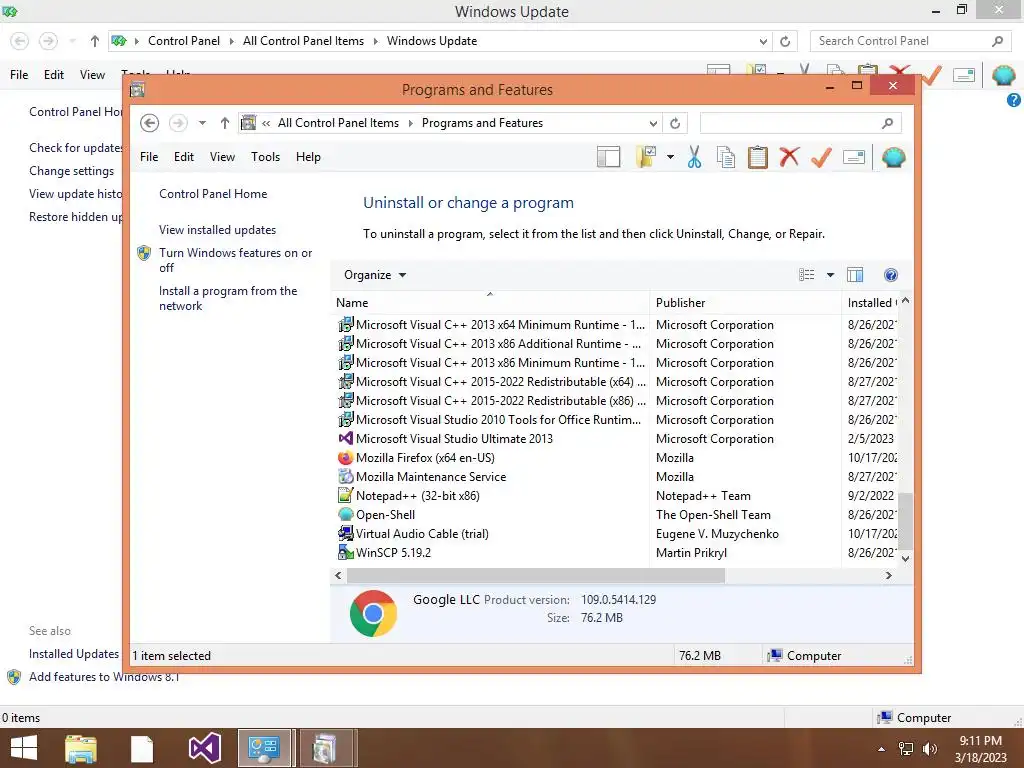Click the horizontal scrollbar of program list
The height and width of the screenshot is (768, 1024).
(536, 575)
